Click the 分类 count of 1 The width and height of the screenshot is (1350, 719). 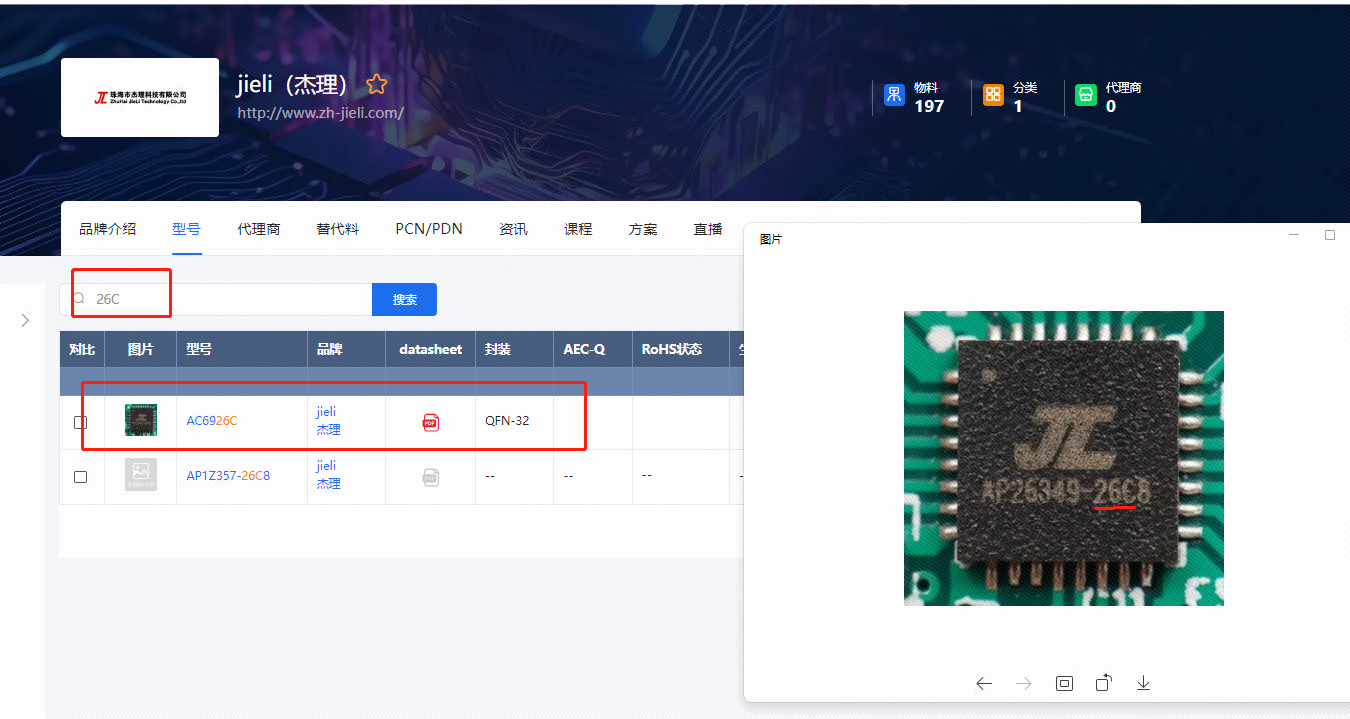pyautogui.click(x=1018, y=106)
